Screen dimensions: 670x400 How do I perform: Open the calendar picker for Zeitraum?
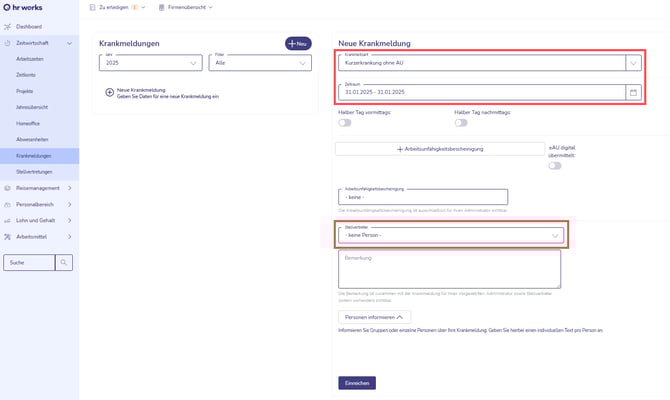(x=632, y=93)
